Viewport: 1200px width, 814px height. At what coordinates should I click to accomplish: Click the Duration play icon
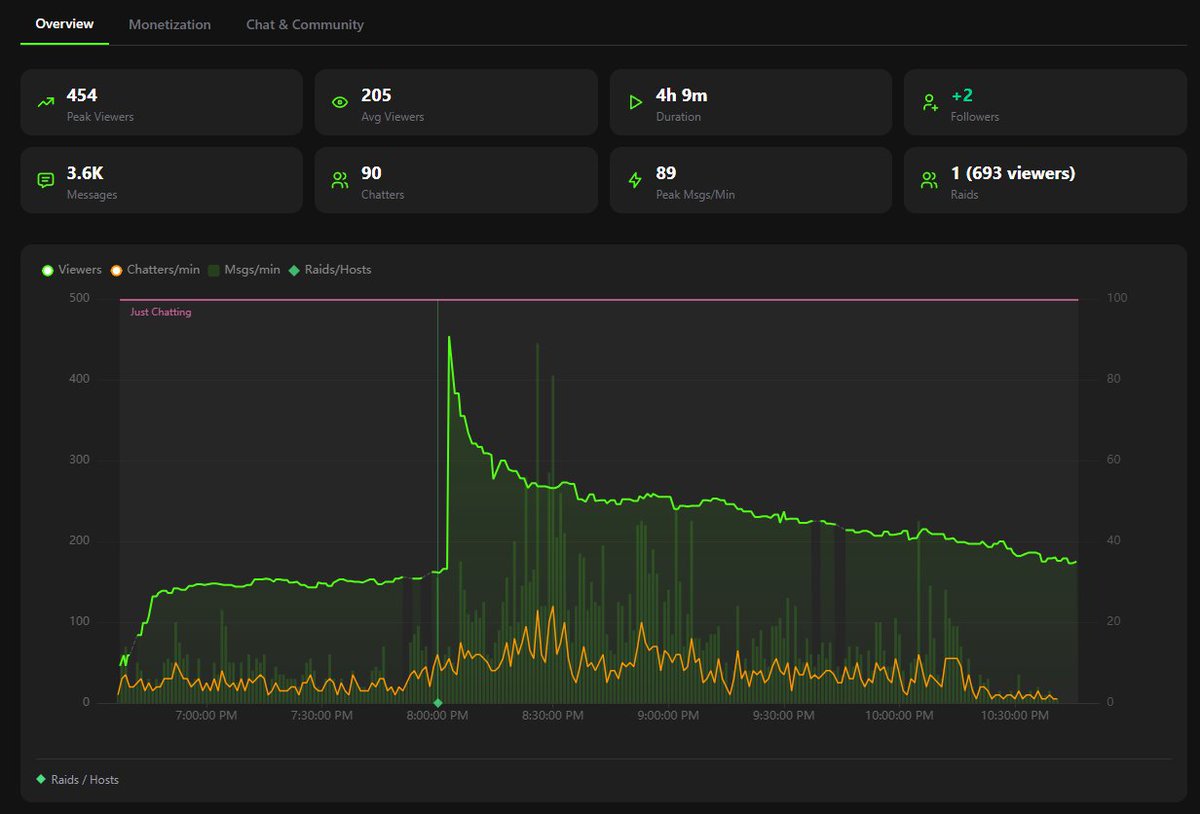(x=635, y=102)
